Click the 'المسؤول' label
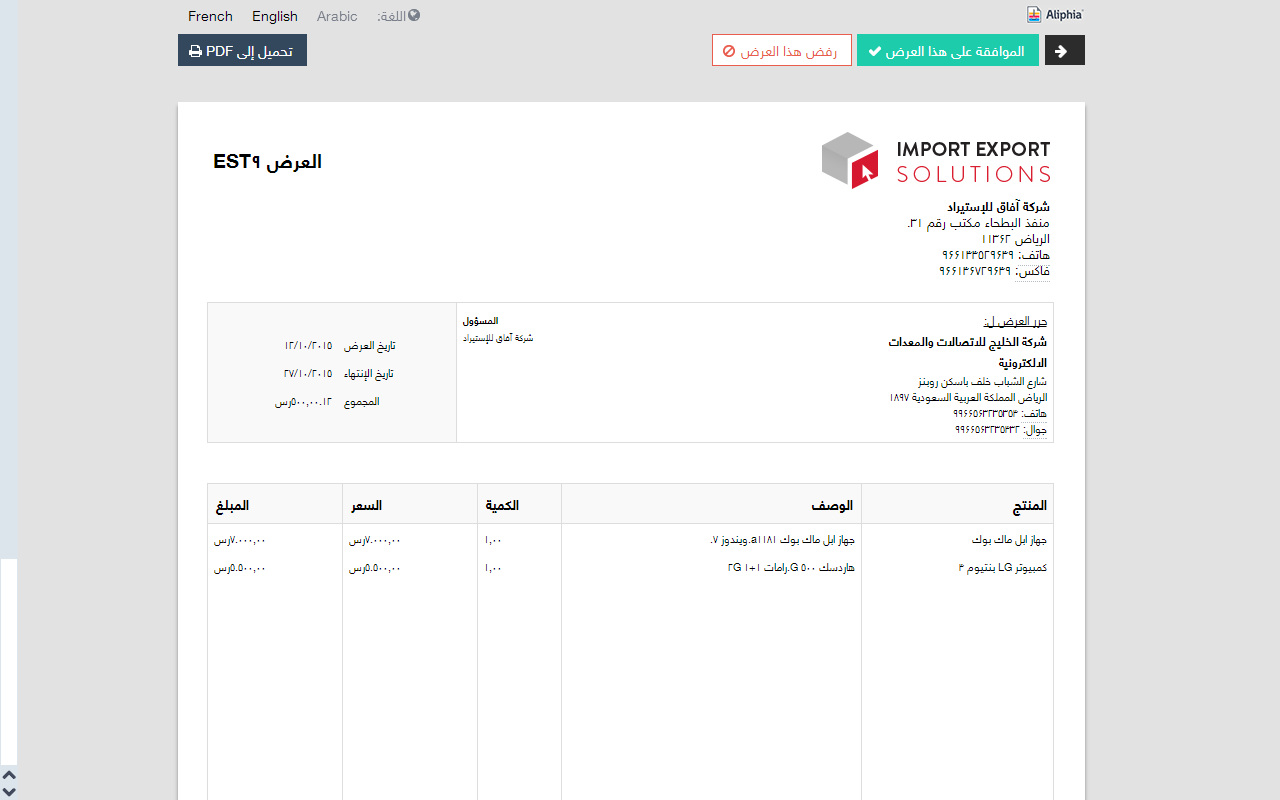 (480, 321)
